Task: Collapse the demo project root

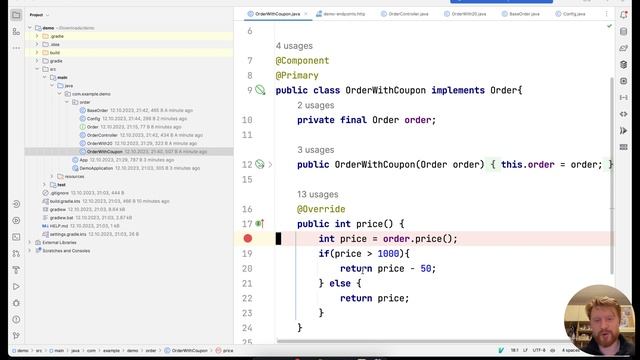Action: (30, 28)
